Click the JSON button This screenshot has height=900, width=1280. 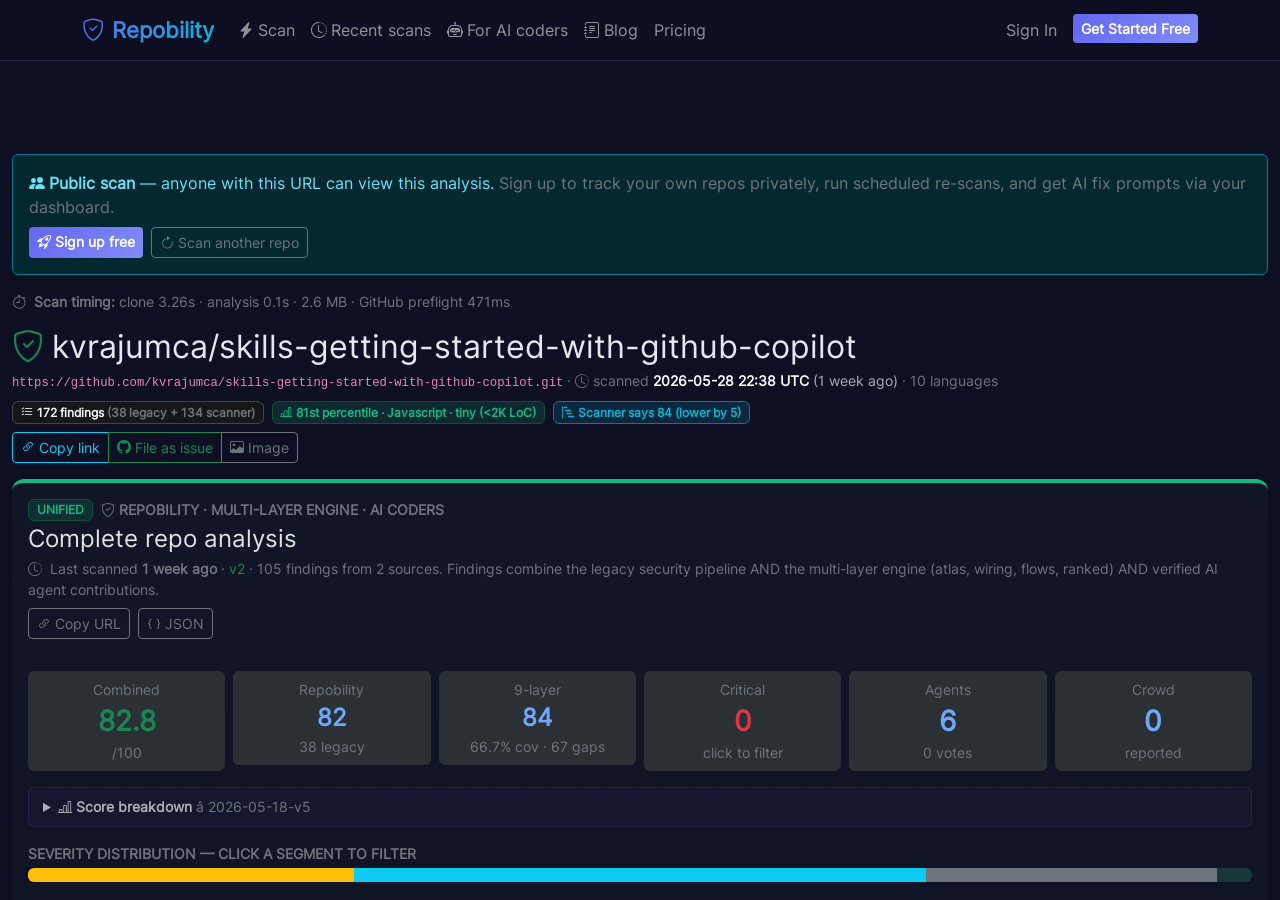click(175, 623)
